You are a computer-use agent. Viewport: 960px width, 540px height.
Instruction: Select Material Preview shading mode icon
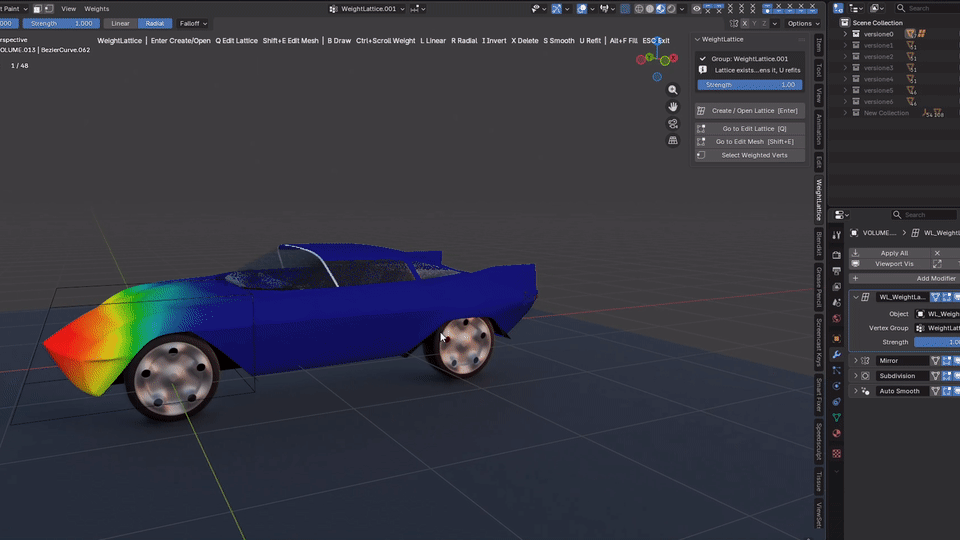coord(661,9)
